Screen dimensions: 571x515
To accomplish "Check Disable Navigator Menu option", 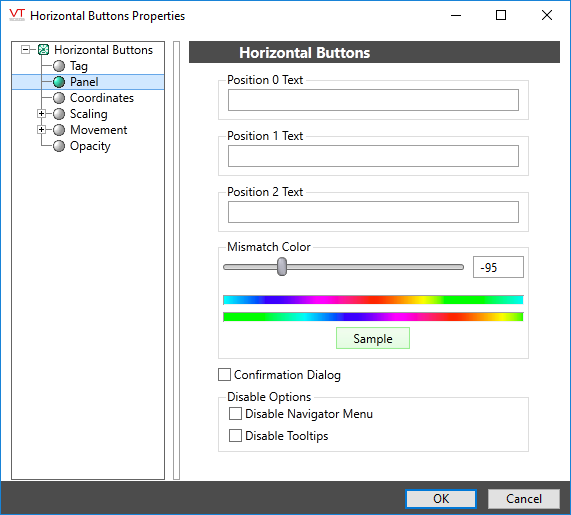I will (x=235, y=414).
